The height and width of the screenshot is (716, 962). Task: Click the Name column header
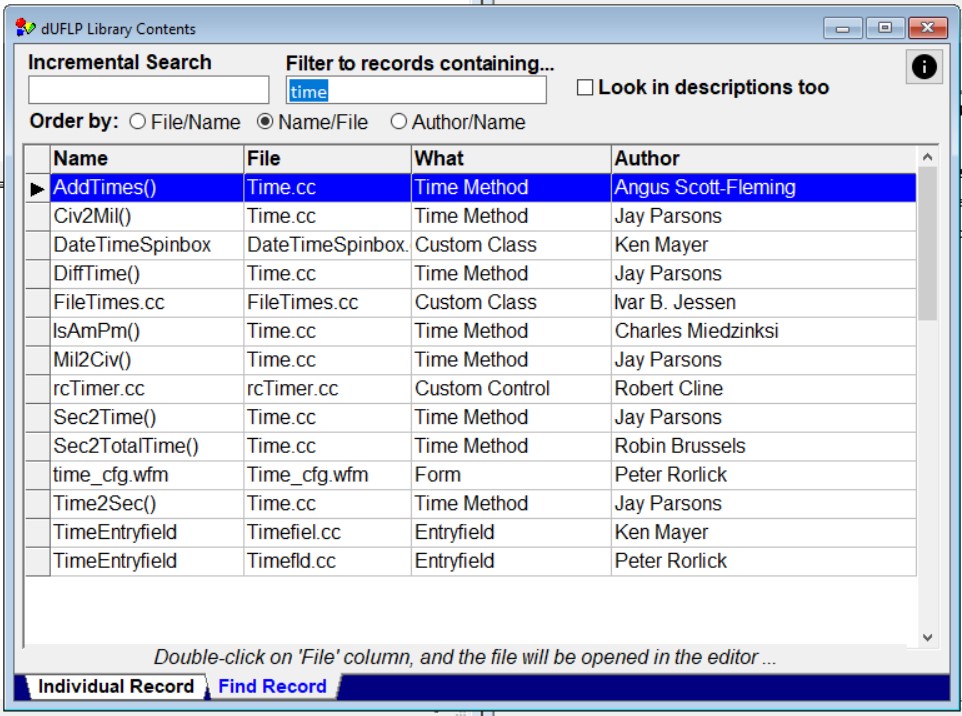[x=147, y=158]
